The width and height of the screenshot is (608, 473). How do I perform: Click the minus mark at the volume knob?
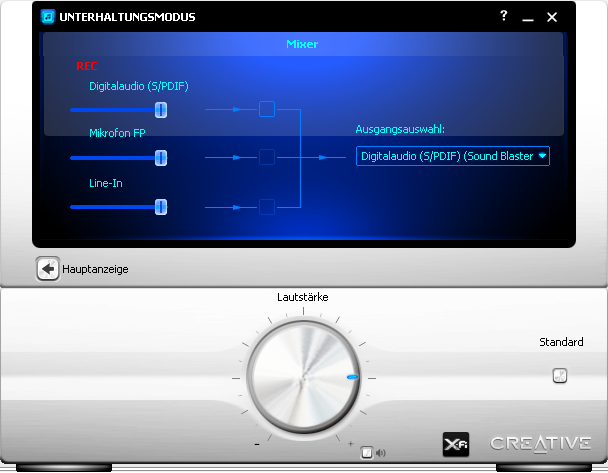257,444
